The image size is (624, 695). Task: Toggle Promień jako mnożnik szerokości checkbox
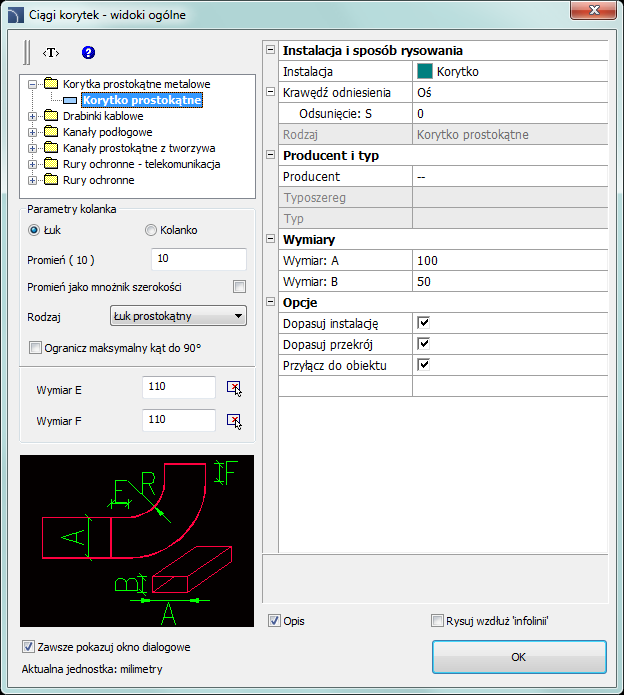click(x=239, y=287)
